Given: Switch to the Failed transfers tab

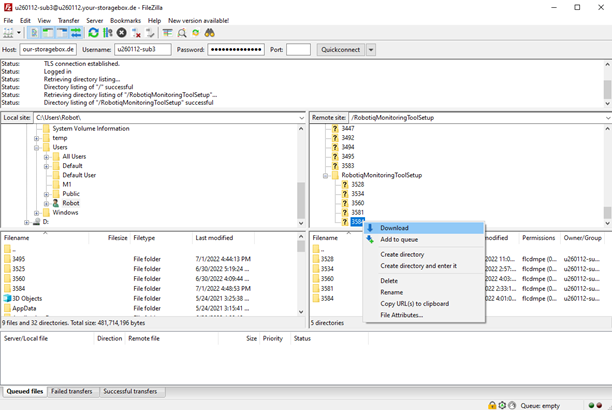Looking at the screenshot, I should click(74, 391).
